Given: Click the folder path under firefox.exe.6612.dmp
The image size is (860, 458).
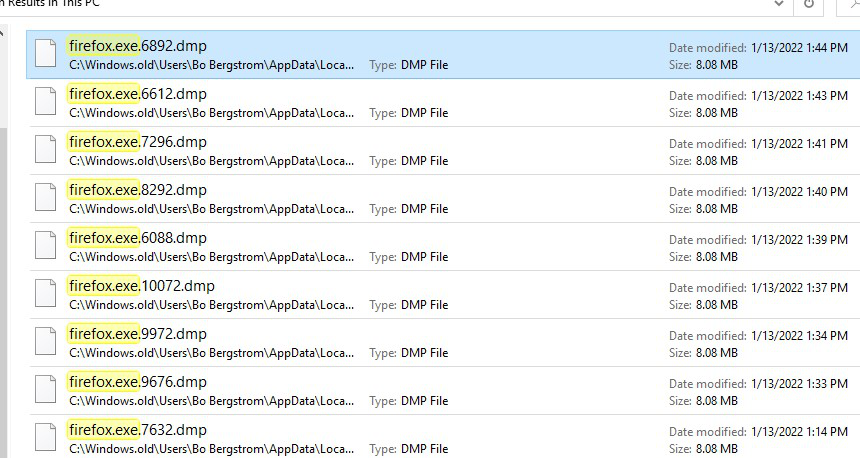Looking at the screenshot, I should click(x=212, y=113).
